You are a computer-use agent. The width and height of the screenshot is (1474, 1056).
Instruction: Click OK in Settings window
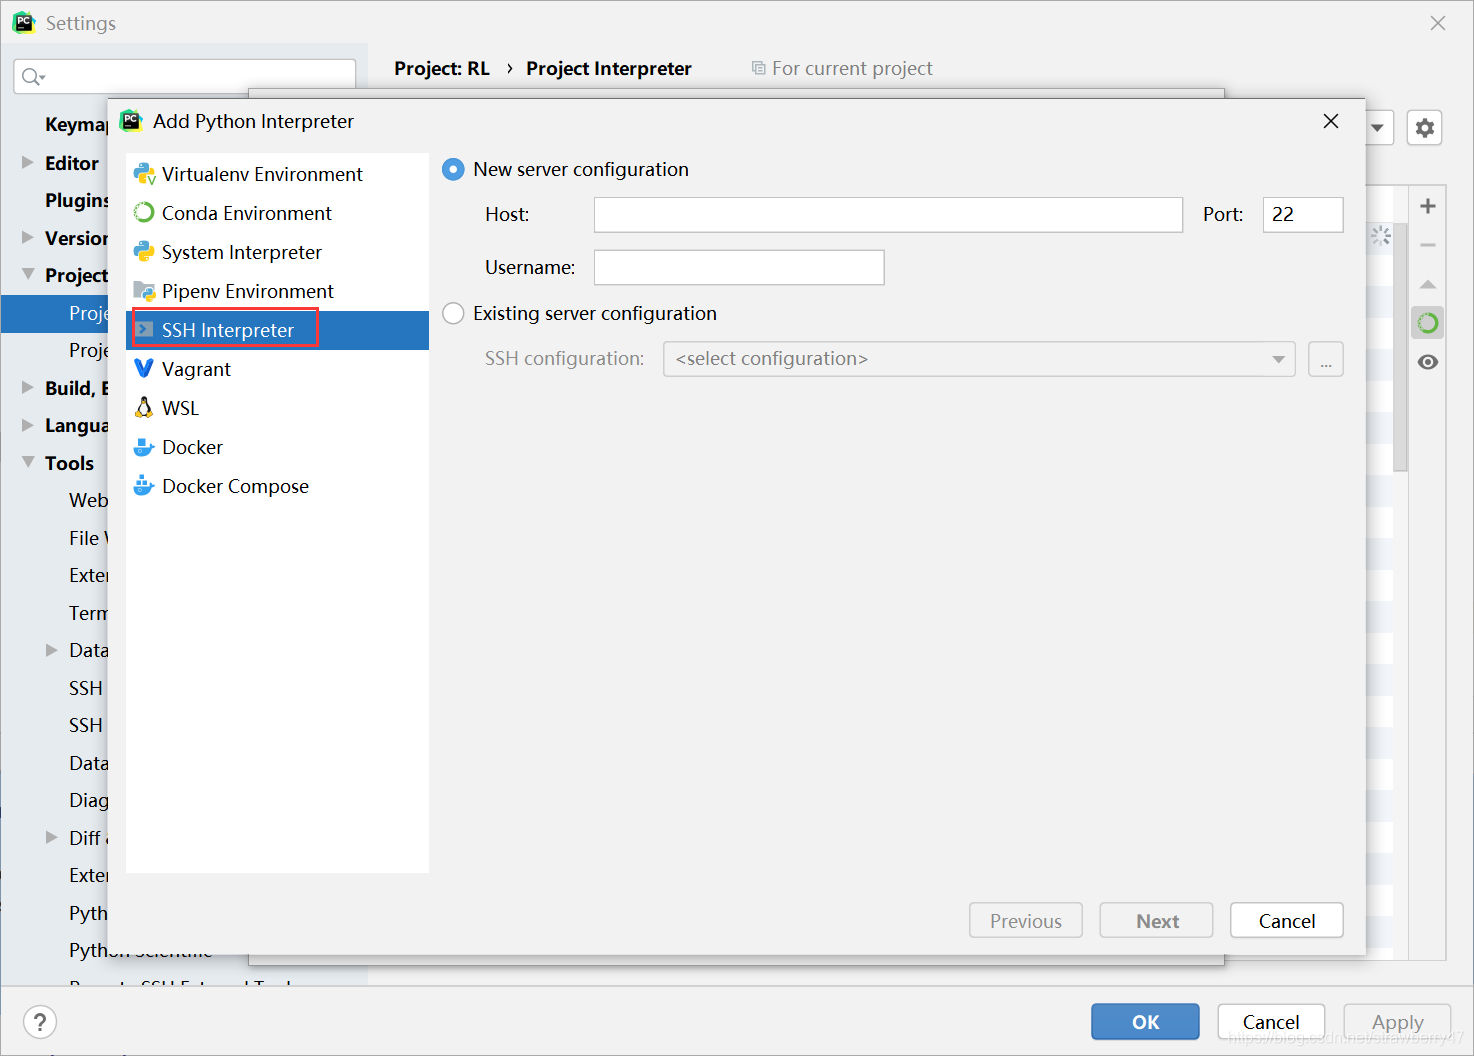(x=1146, y=1022)
